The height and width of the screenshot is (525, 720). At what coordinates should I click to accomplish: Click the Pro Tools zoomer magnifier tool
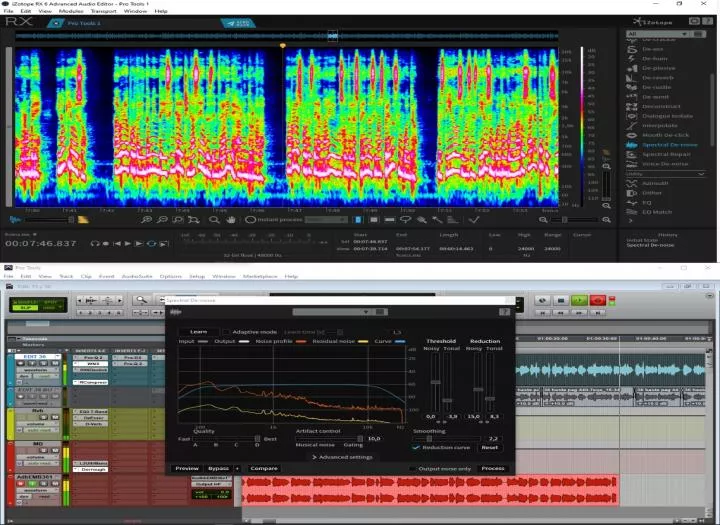click(141, 300)
